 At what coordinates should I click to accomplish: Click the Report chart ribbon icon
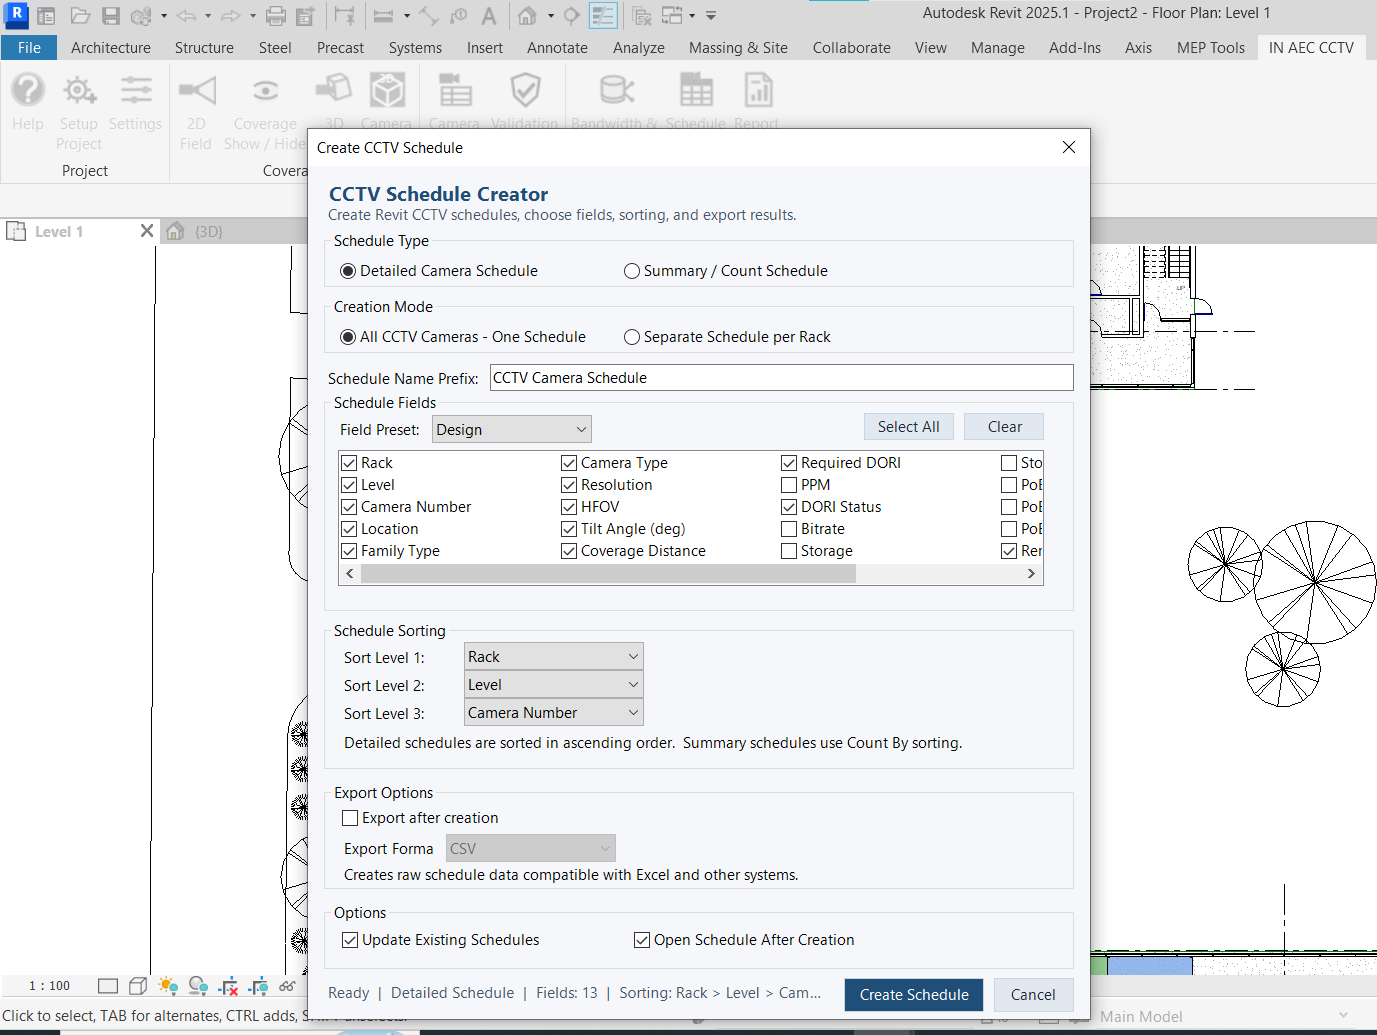(758, 91)
